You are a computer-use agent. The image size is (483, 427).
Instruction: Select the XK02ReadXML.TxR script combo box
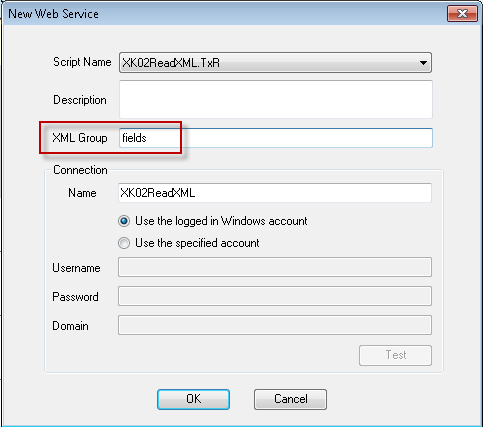275,63
